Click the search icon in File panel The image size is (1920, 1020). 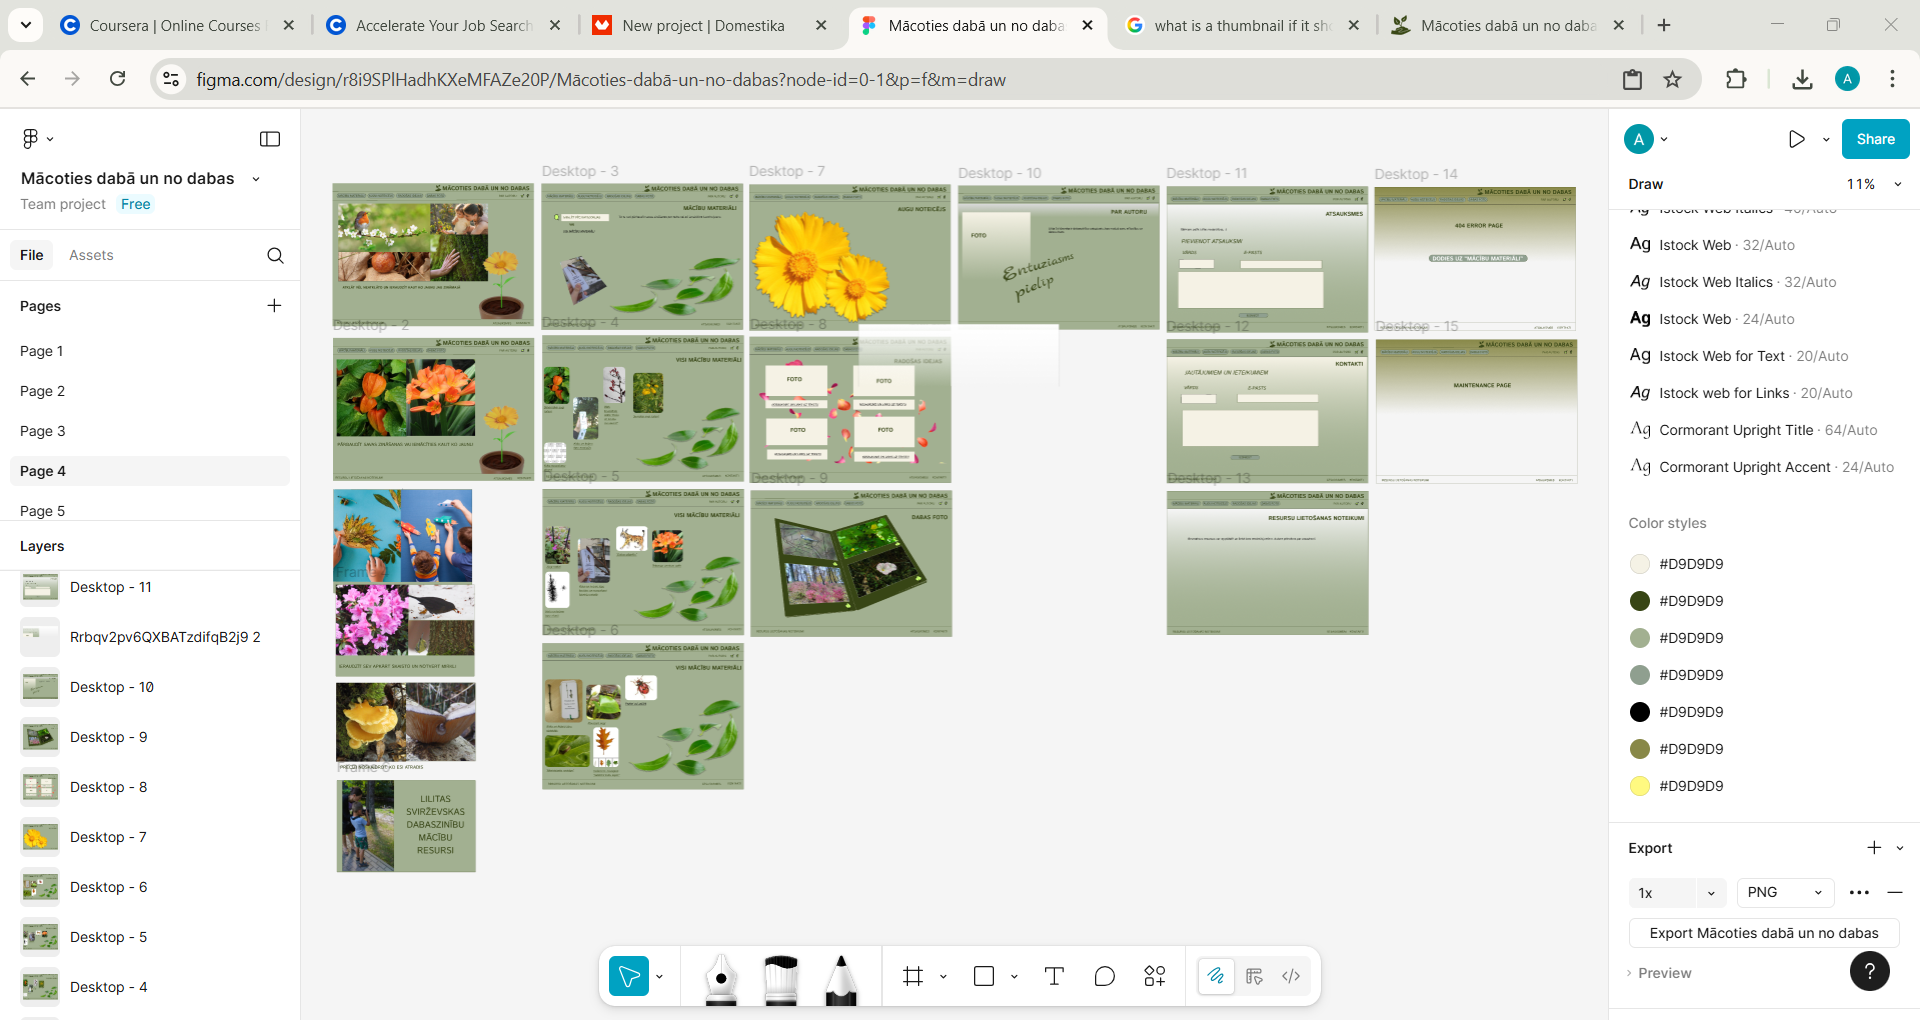275,255
